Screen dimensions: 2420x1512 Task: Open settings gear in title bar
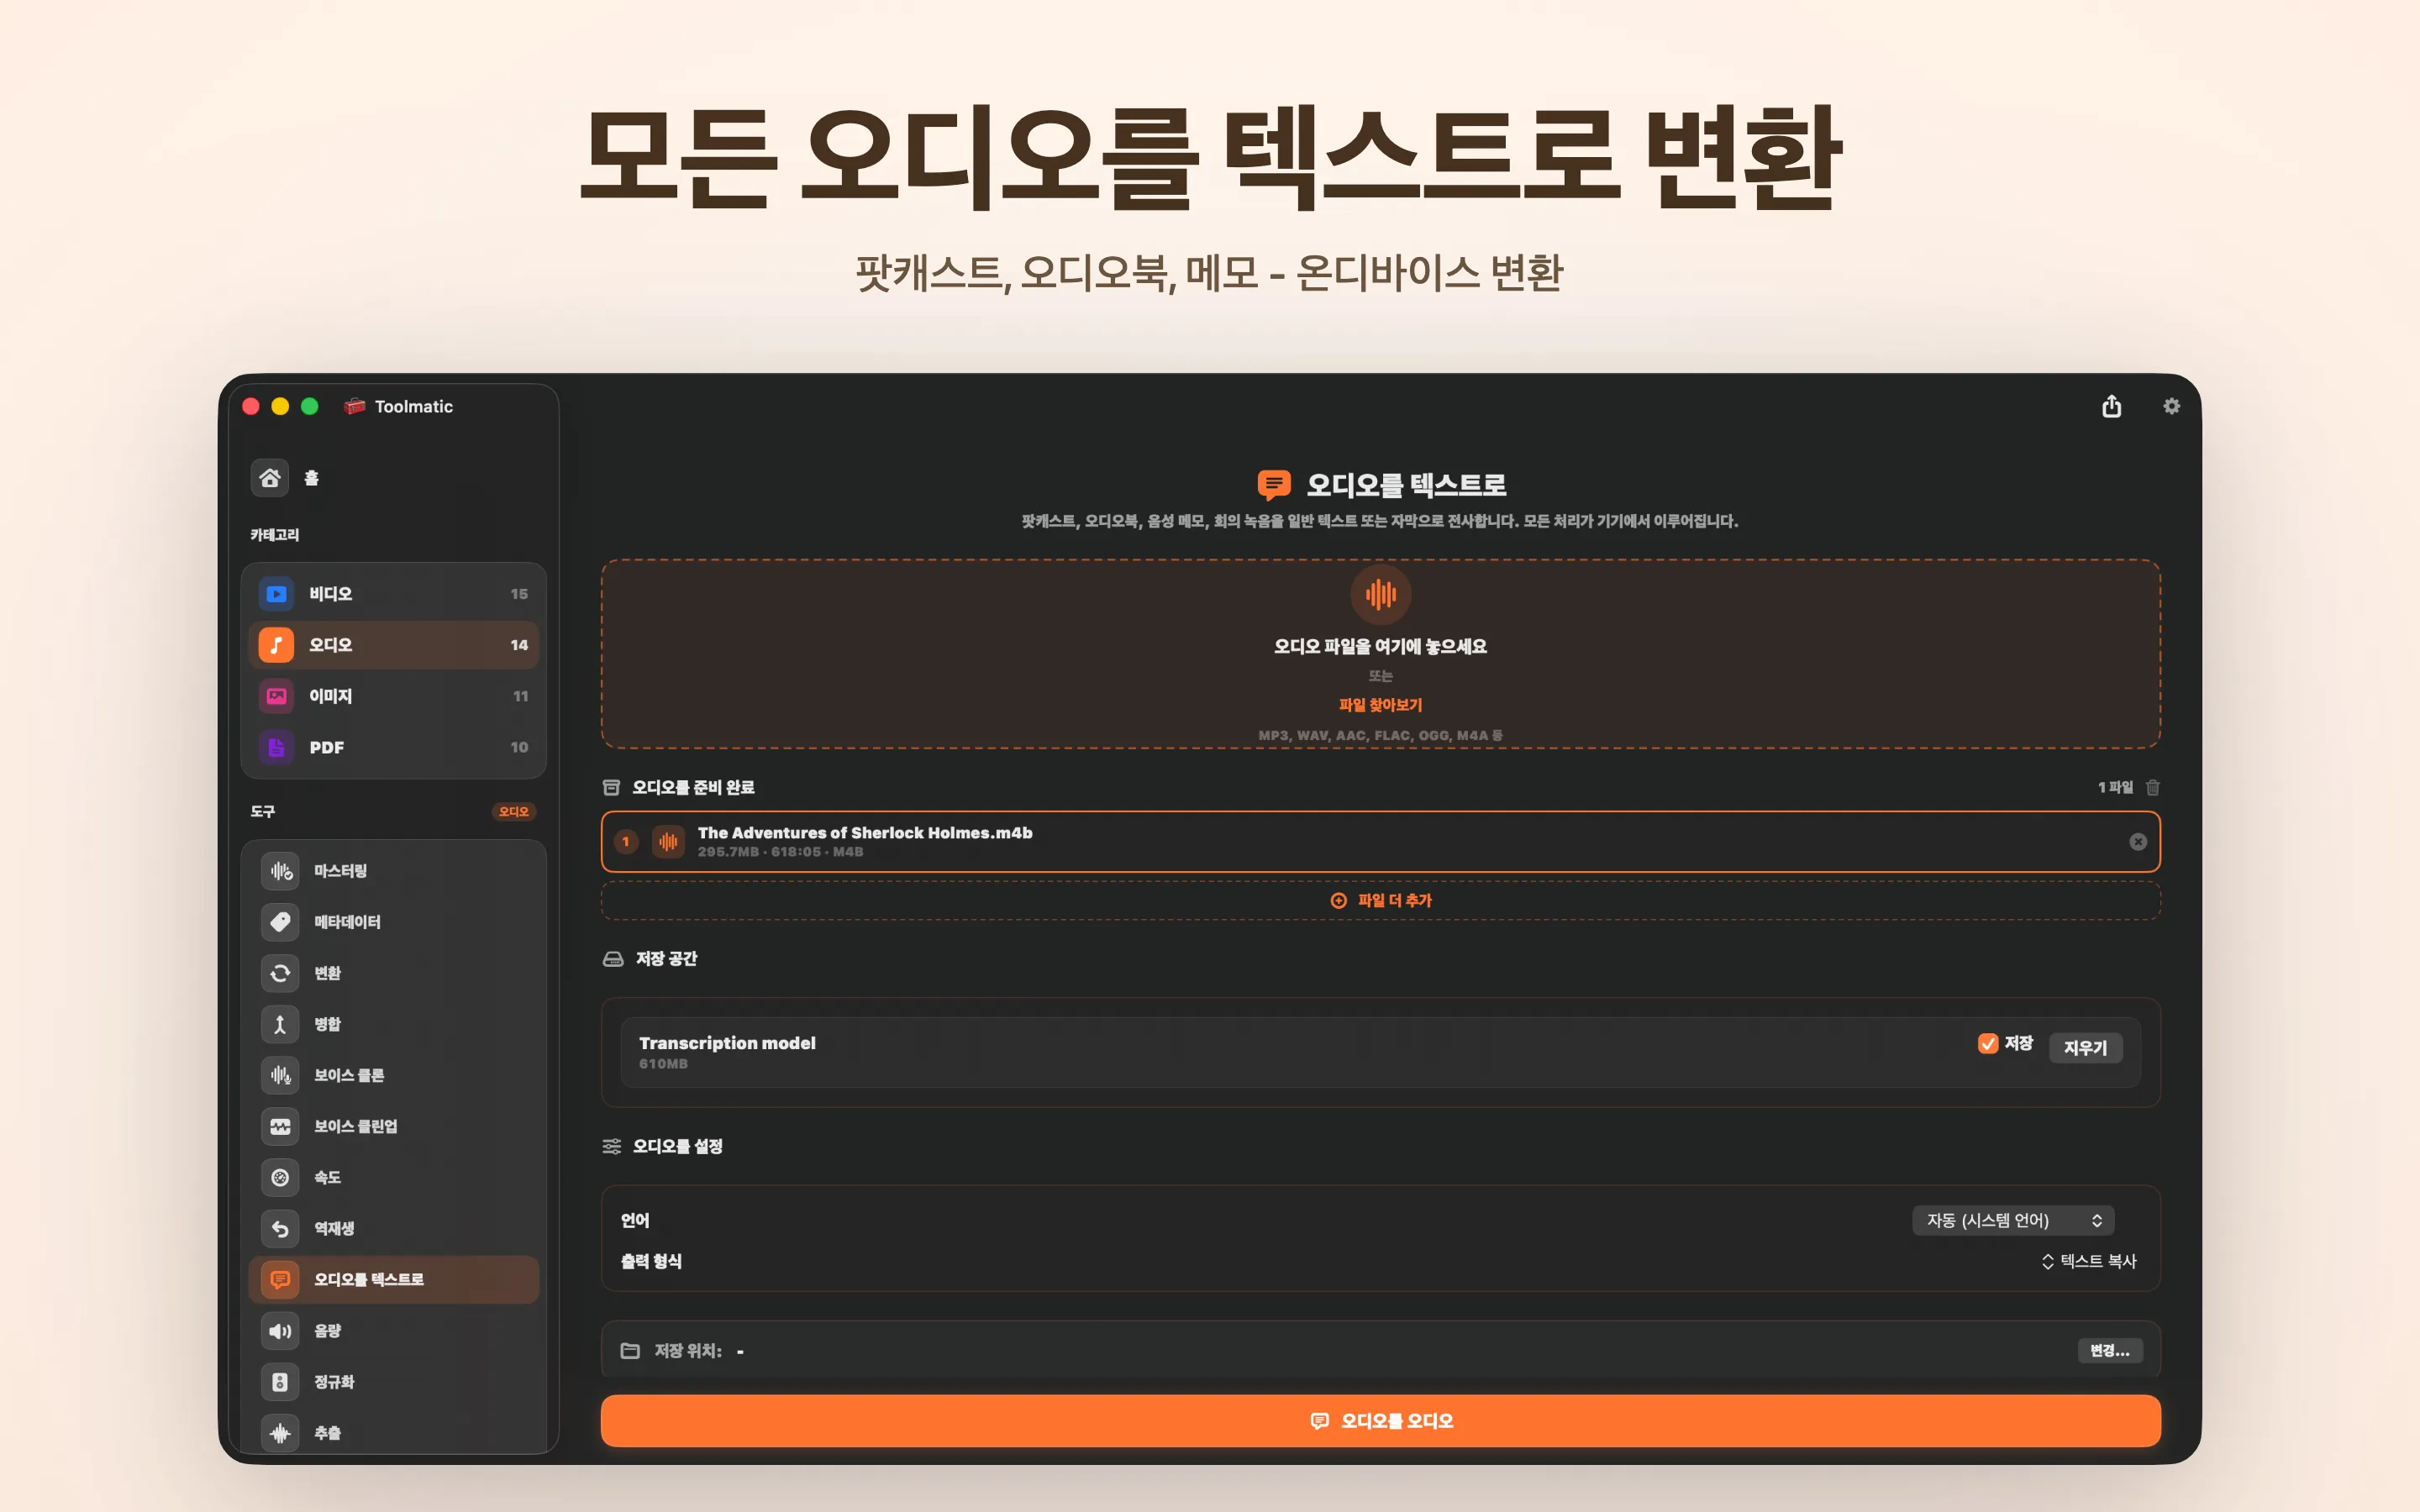2171,406
